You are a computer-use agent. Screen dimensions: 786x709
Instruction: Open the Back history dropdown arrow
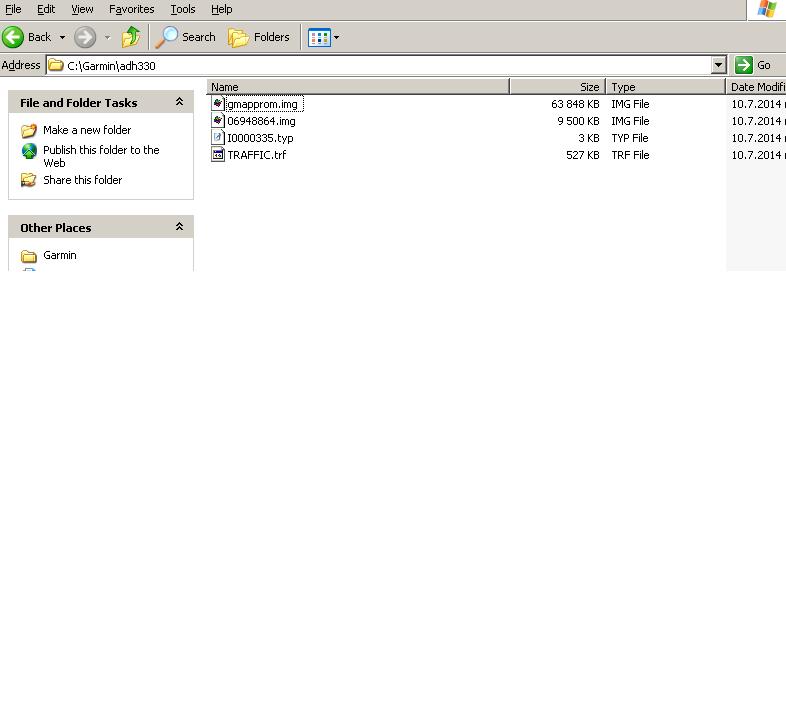[62, 37]
